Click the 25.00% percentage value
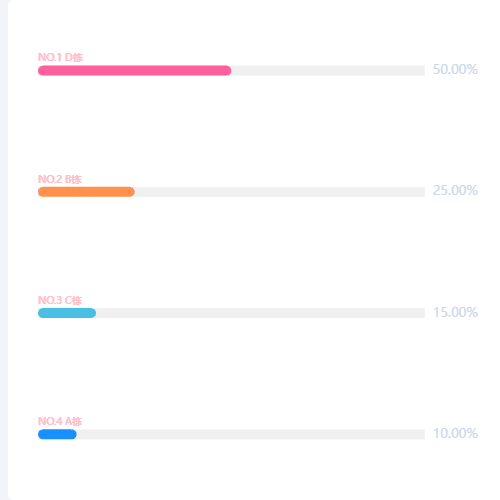The image size is (500, 500). [x=455, y=190]
